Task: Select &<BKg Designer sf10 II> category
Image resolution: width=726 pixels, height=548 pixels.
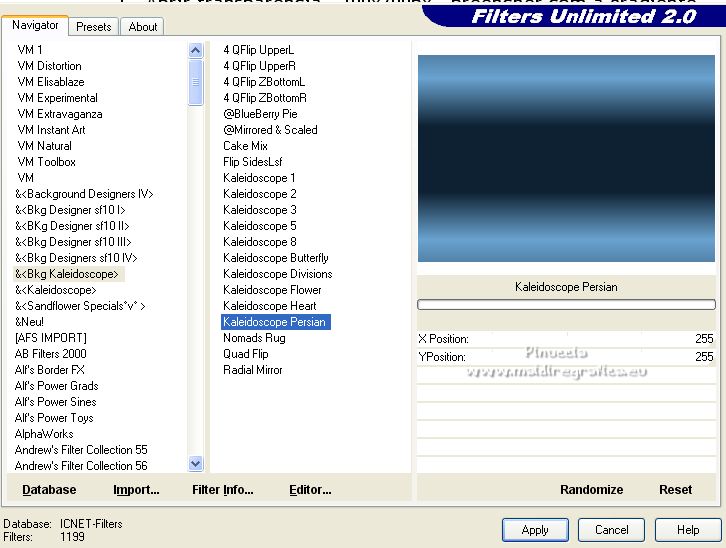Action: click(72, 226)
